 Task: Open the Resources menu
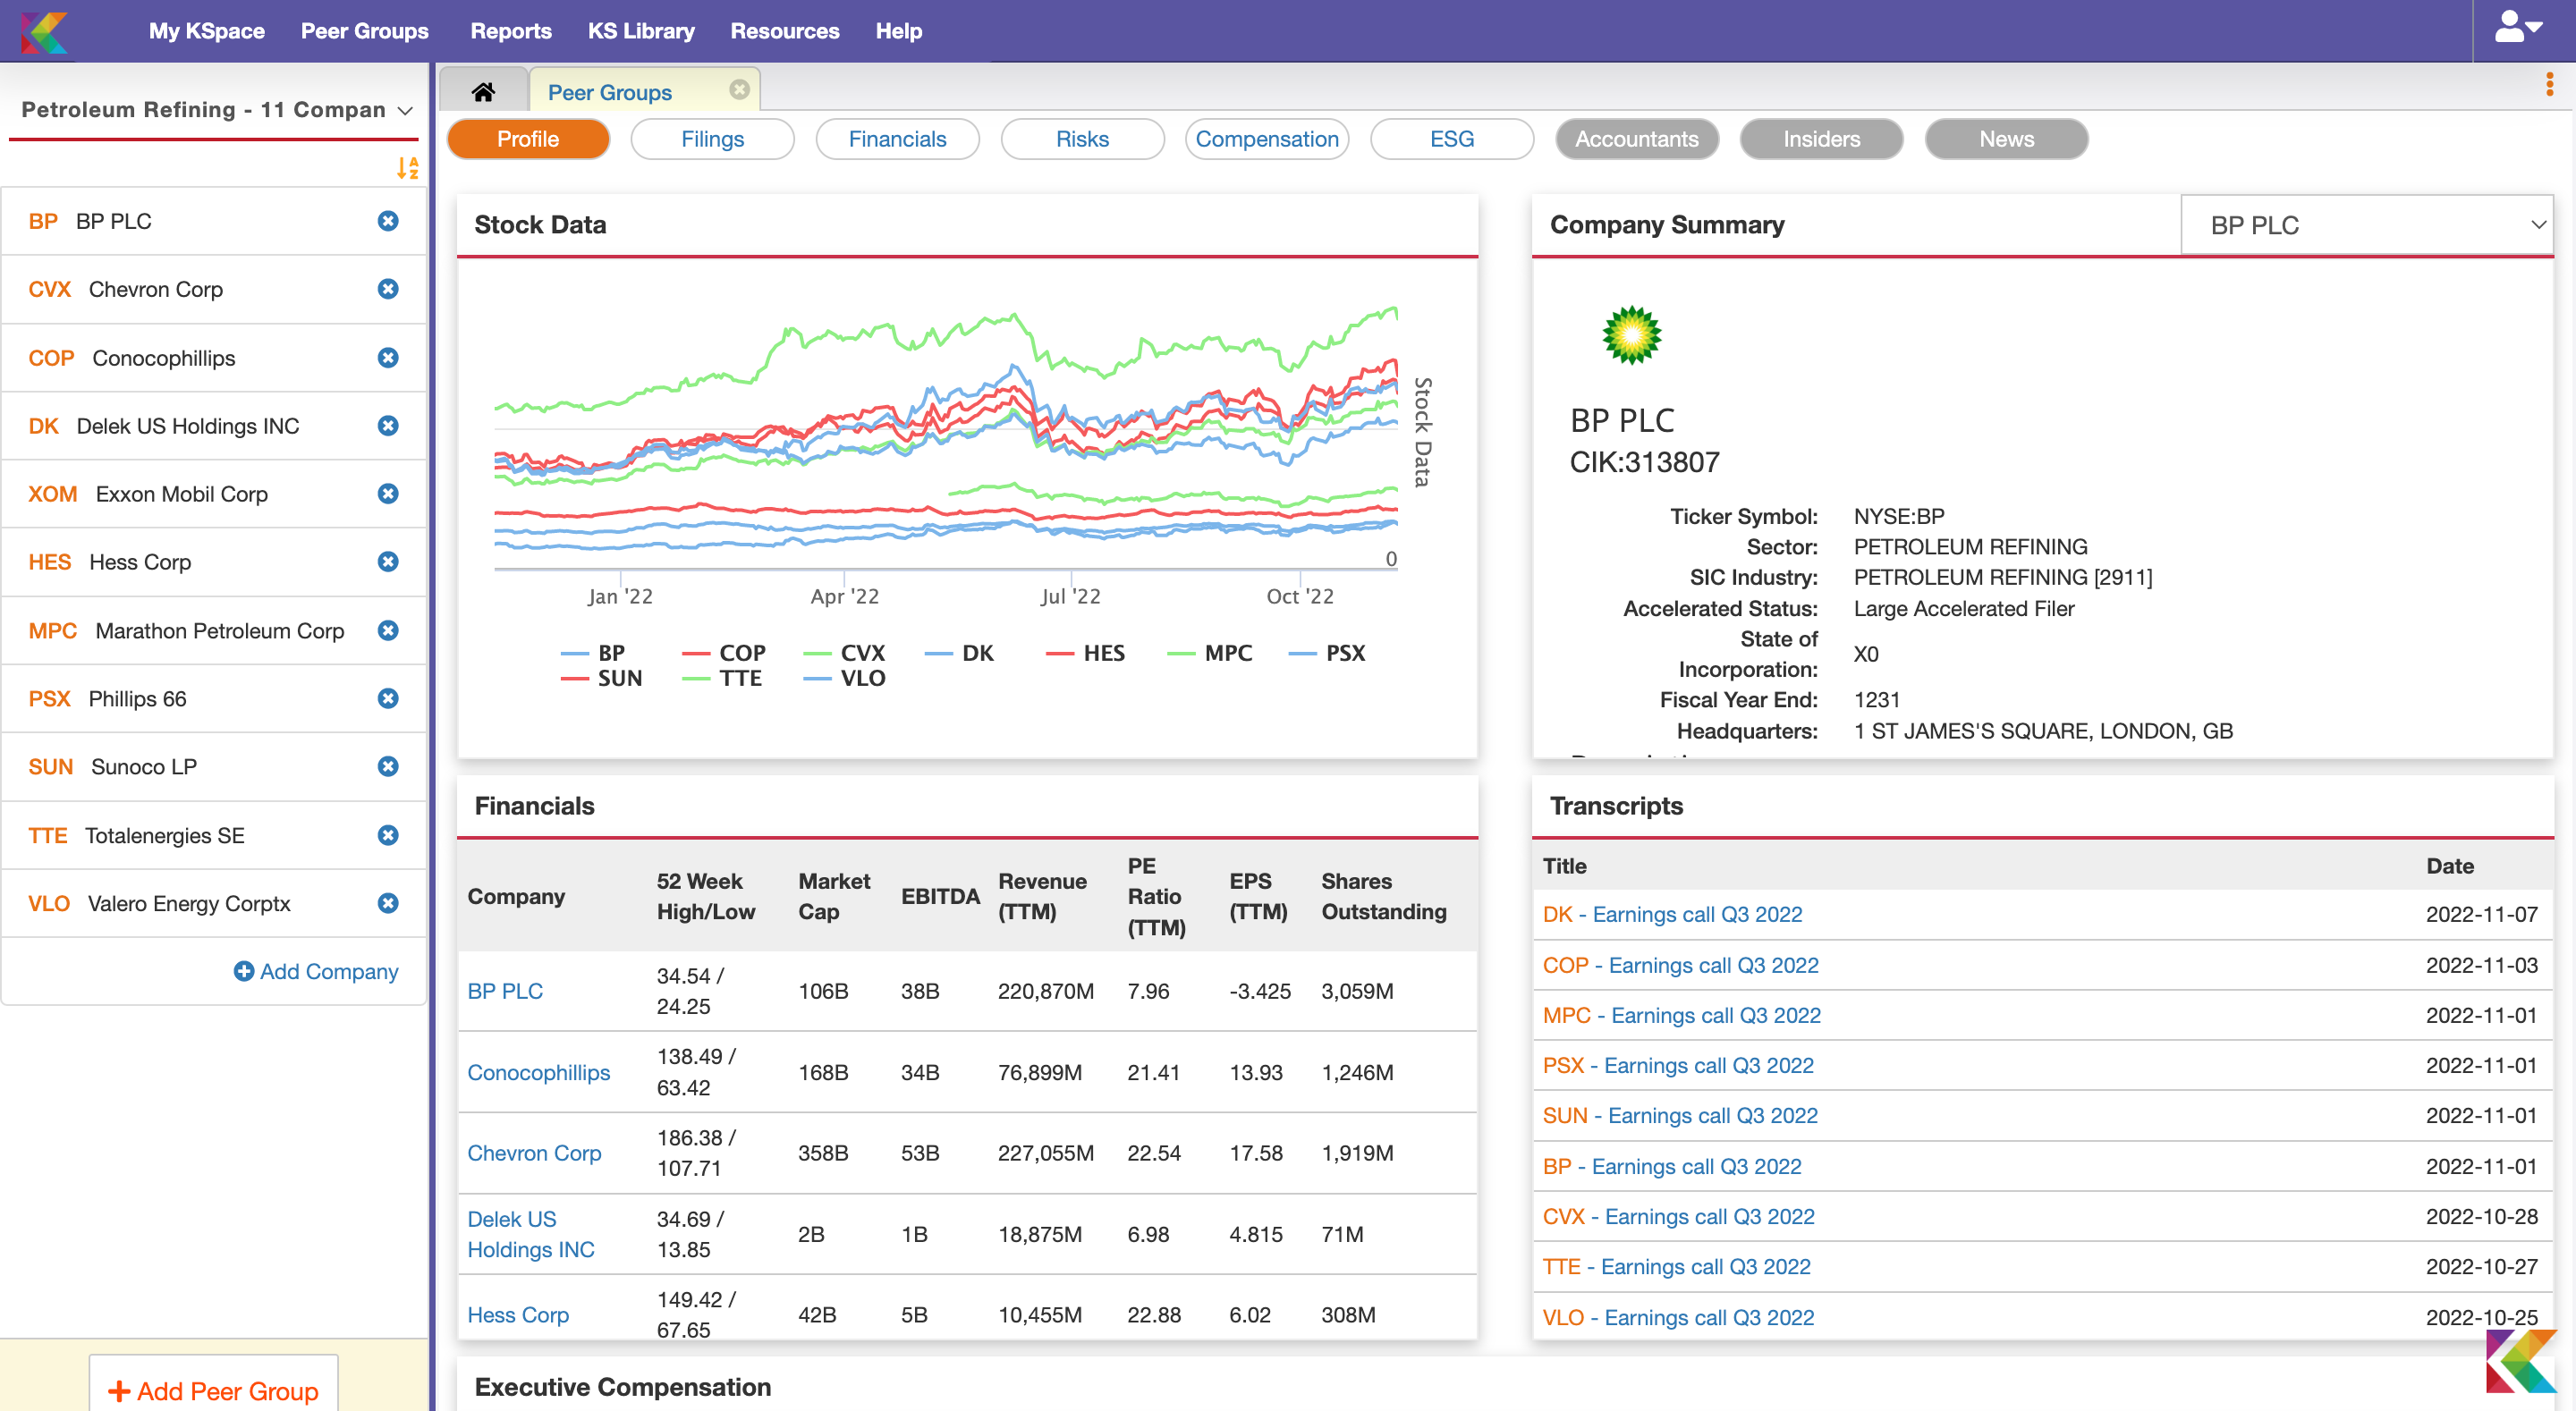click(785, 31)
